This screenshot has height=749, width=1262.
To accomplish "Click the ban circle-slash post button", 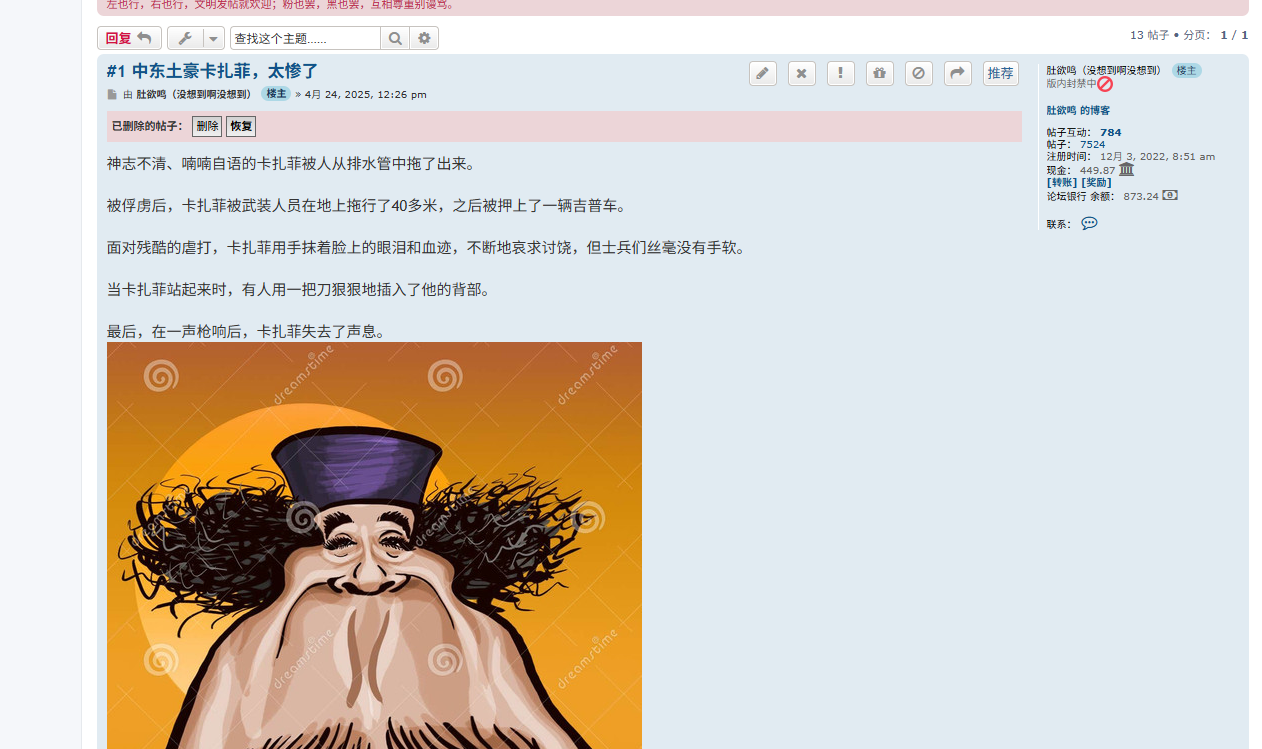I will tap(919, 73).
